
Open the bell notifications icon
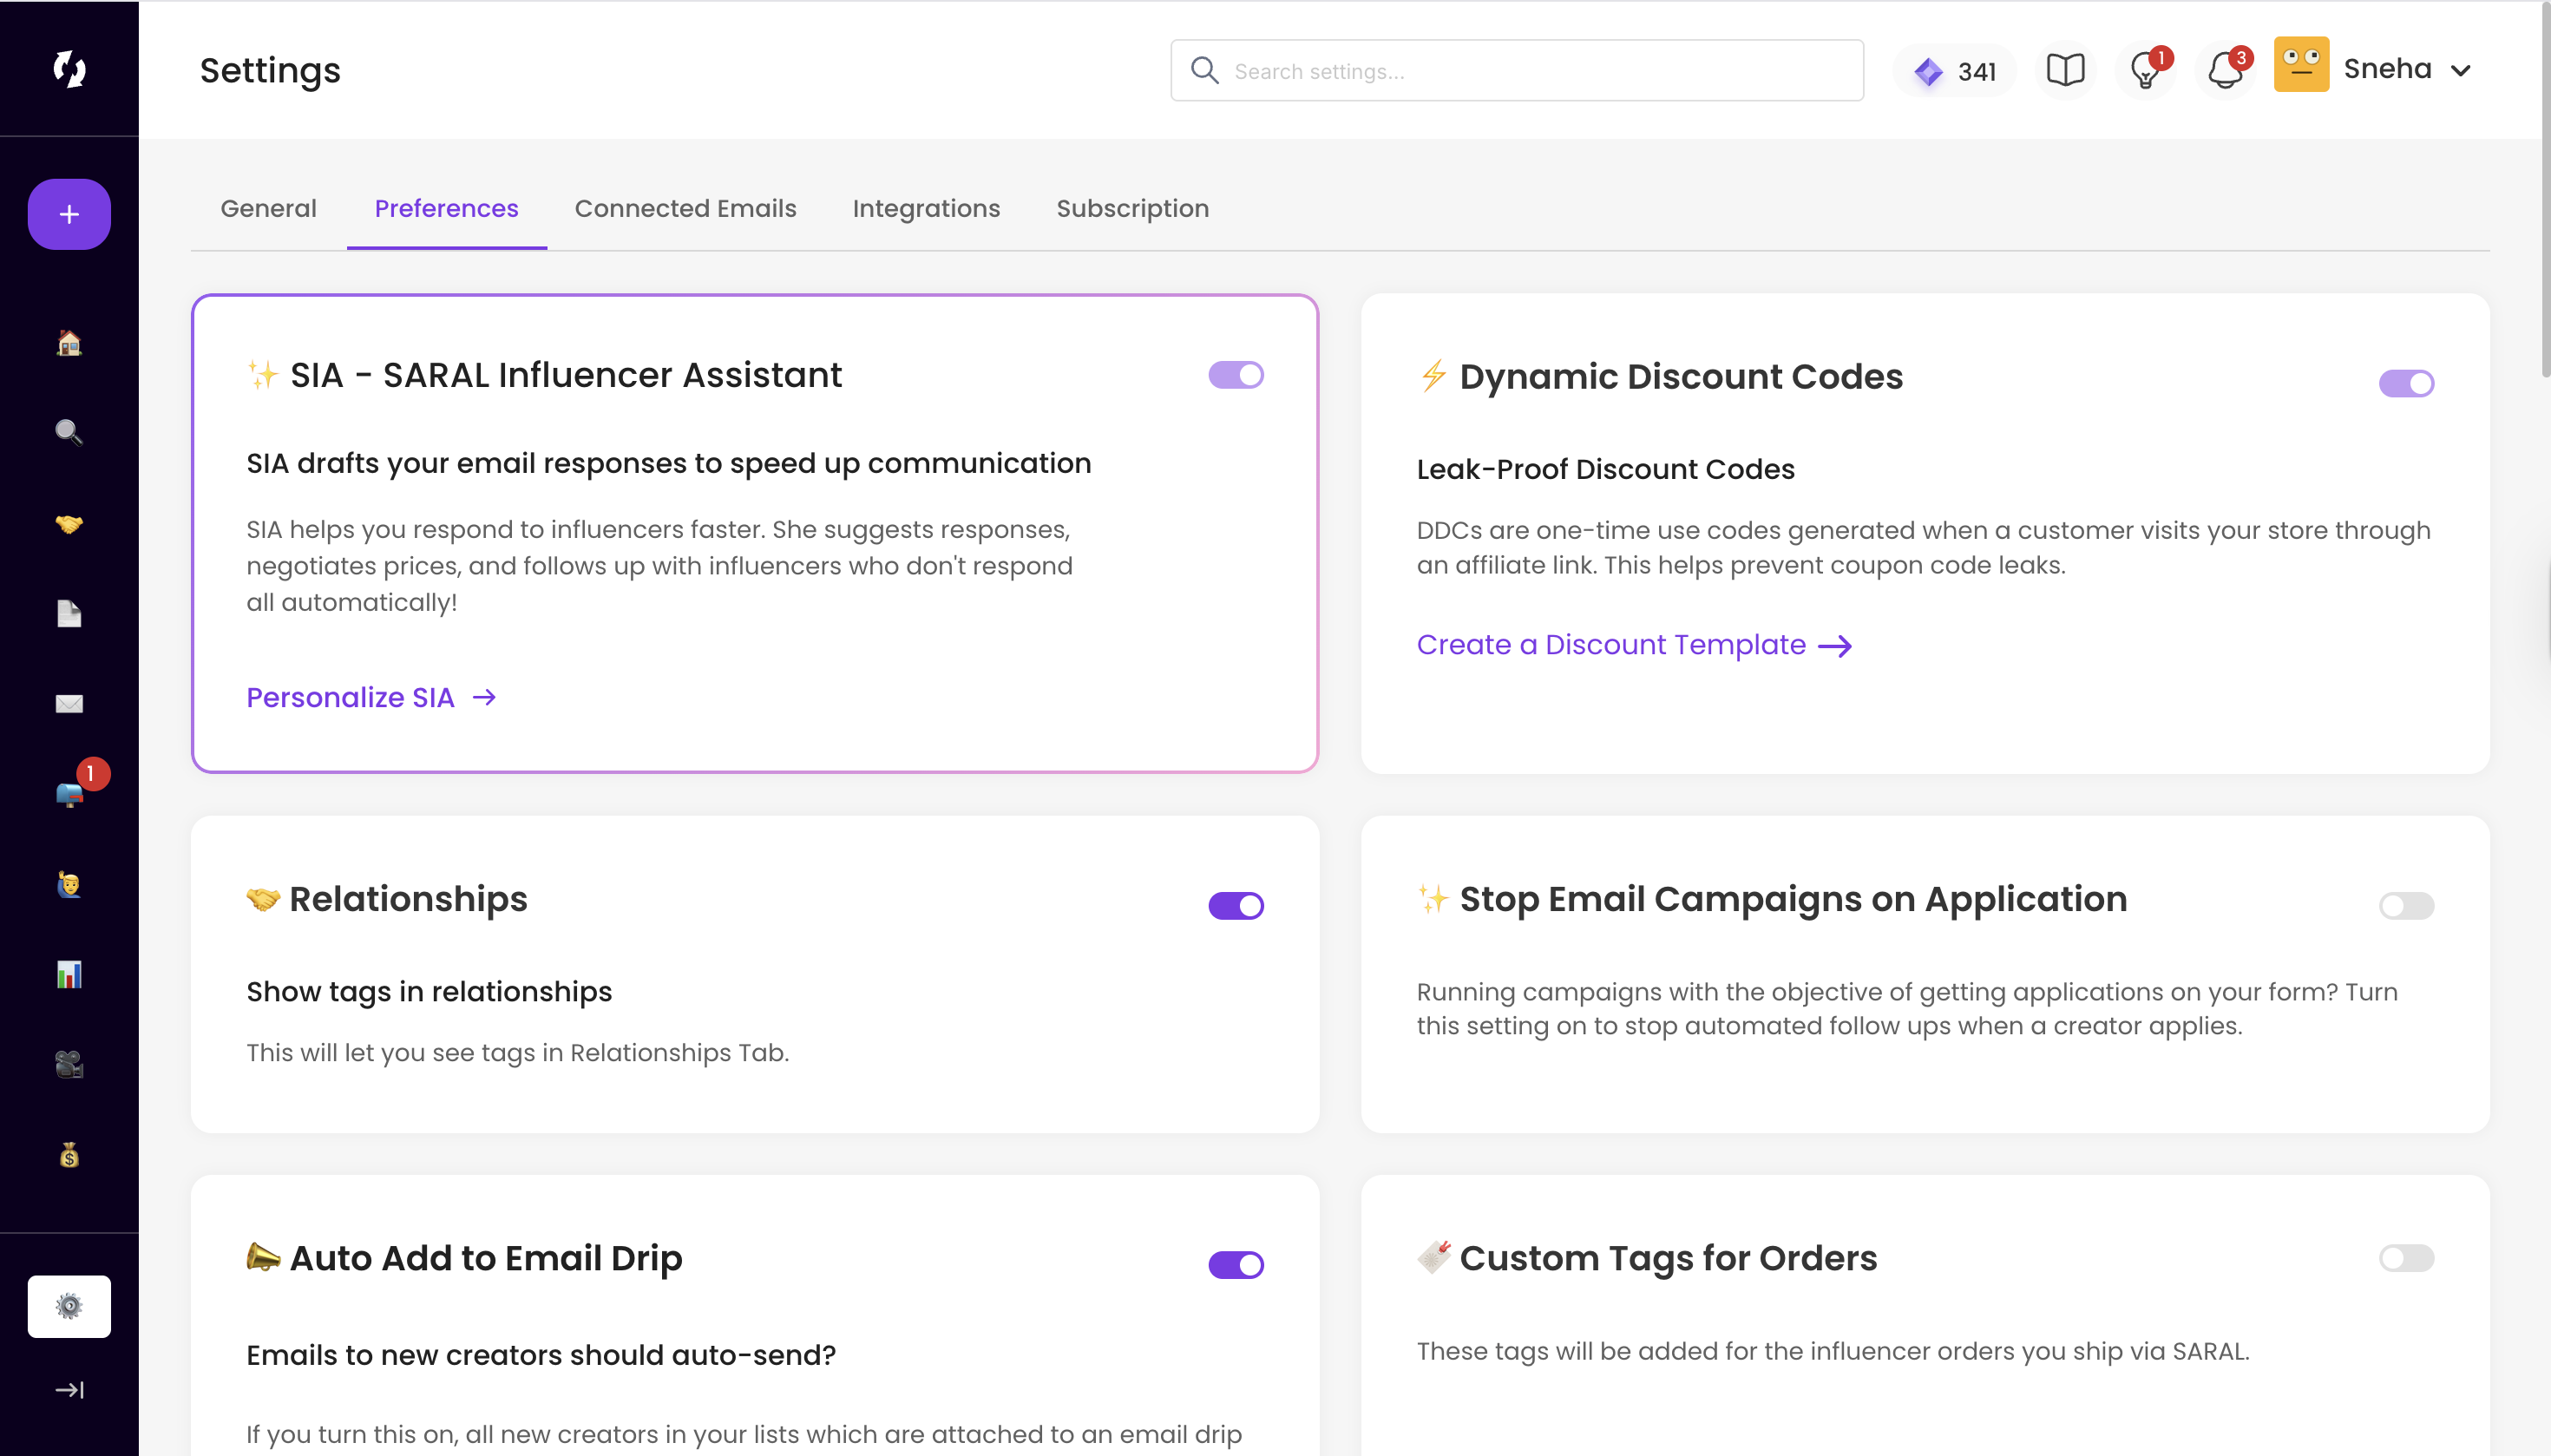pyautogui.click(x=2226, y=70)
